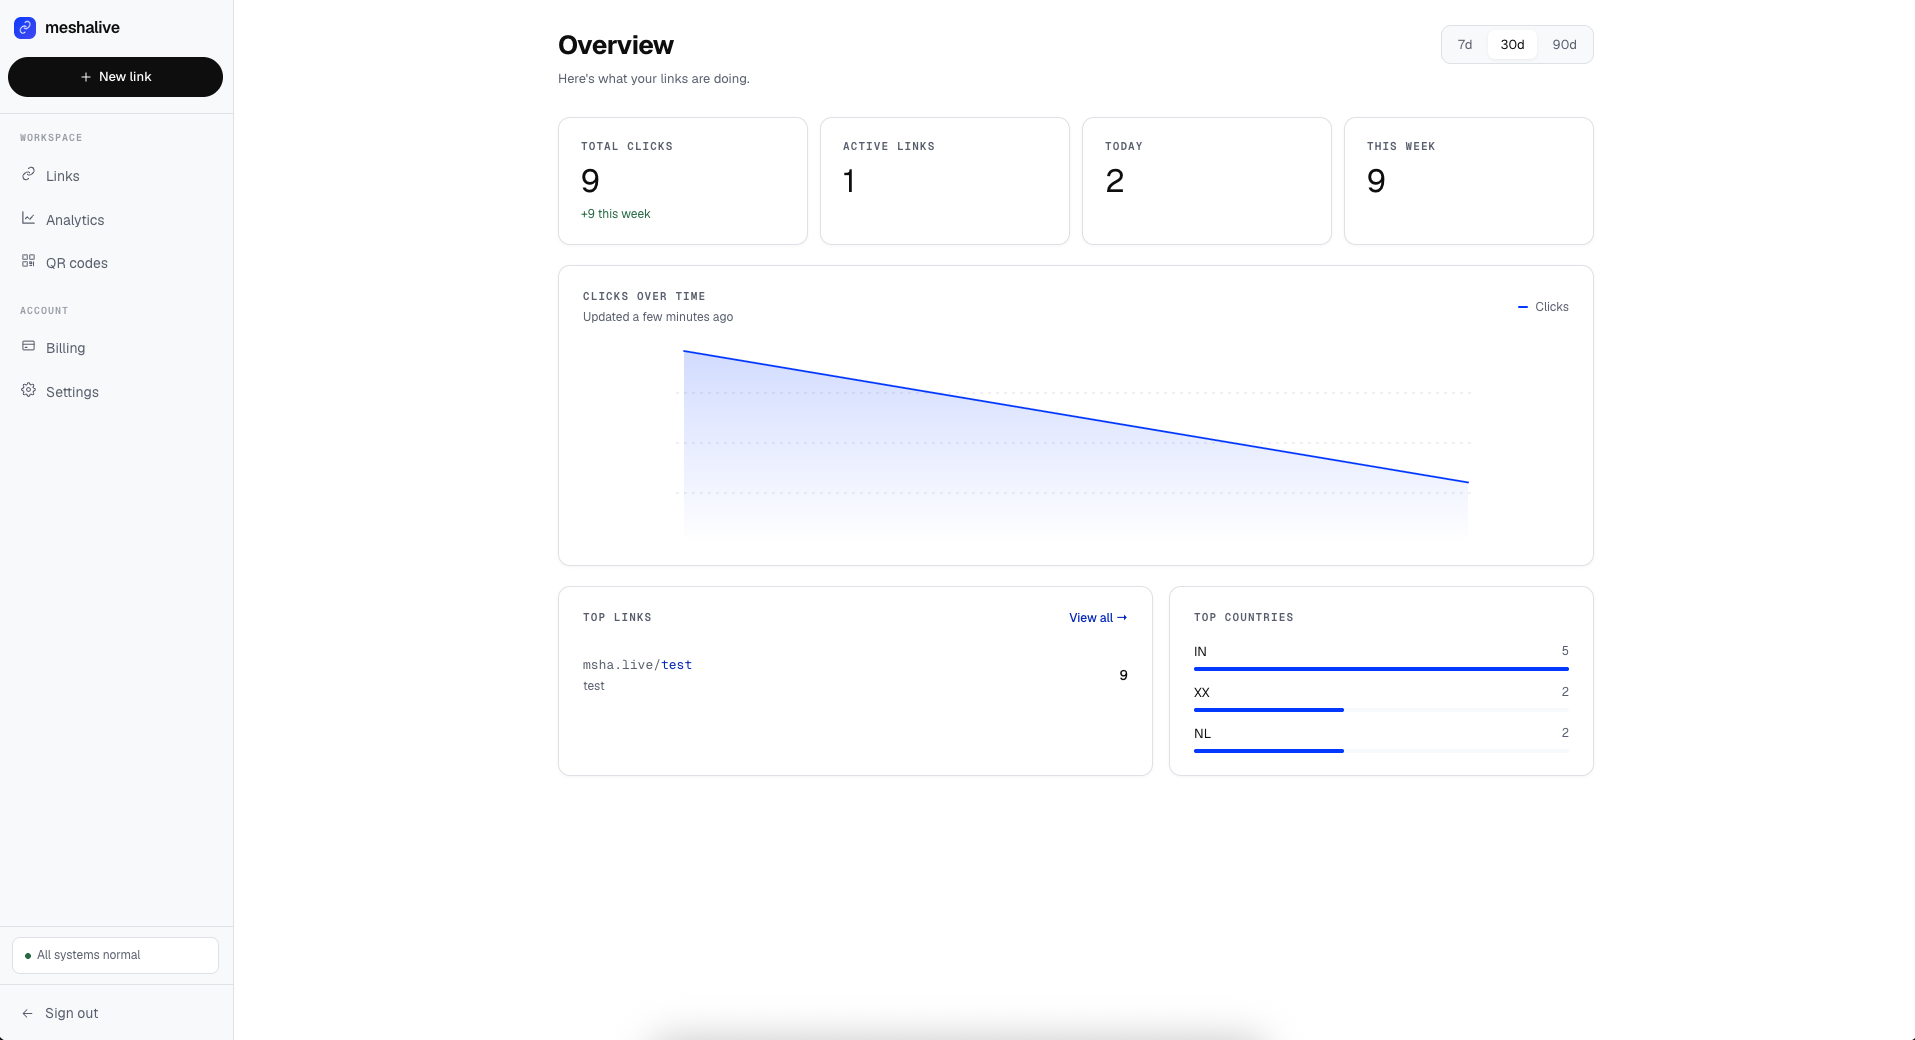Click the WORKSPACE section label
Viewport: 1915px width, 1040px height.
point(51,138)
